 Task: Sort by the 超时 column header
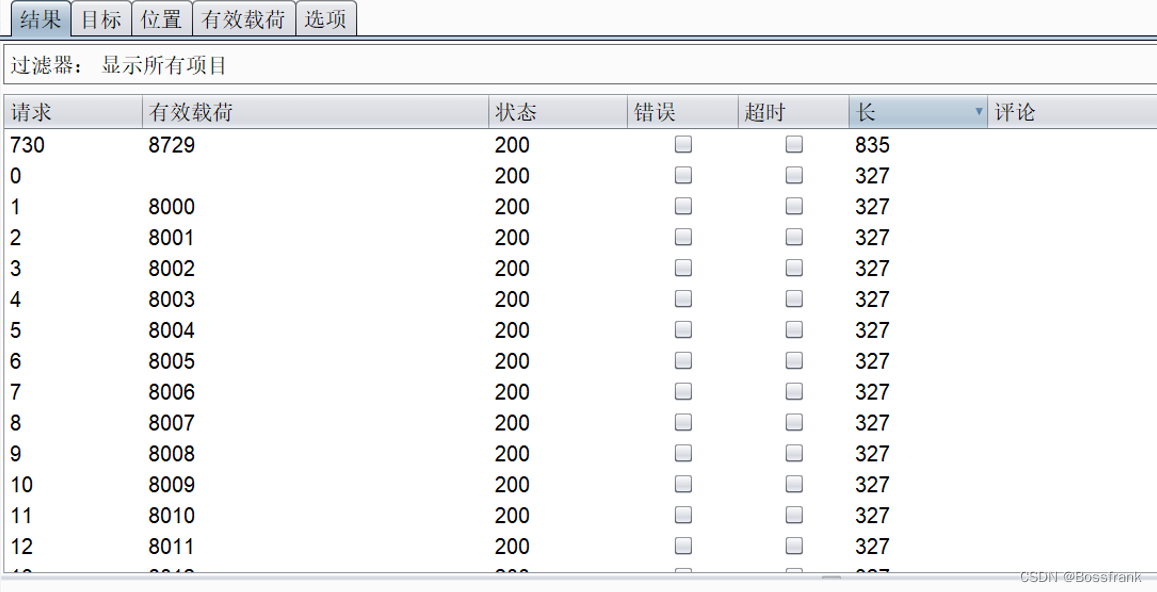pyautogui.click(x=793, y=112)
